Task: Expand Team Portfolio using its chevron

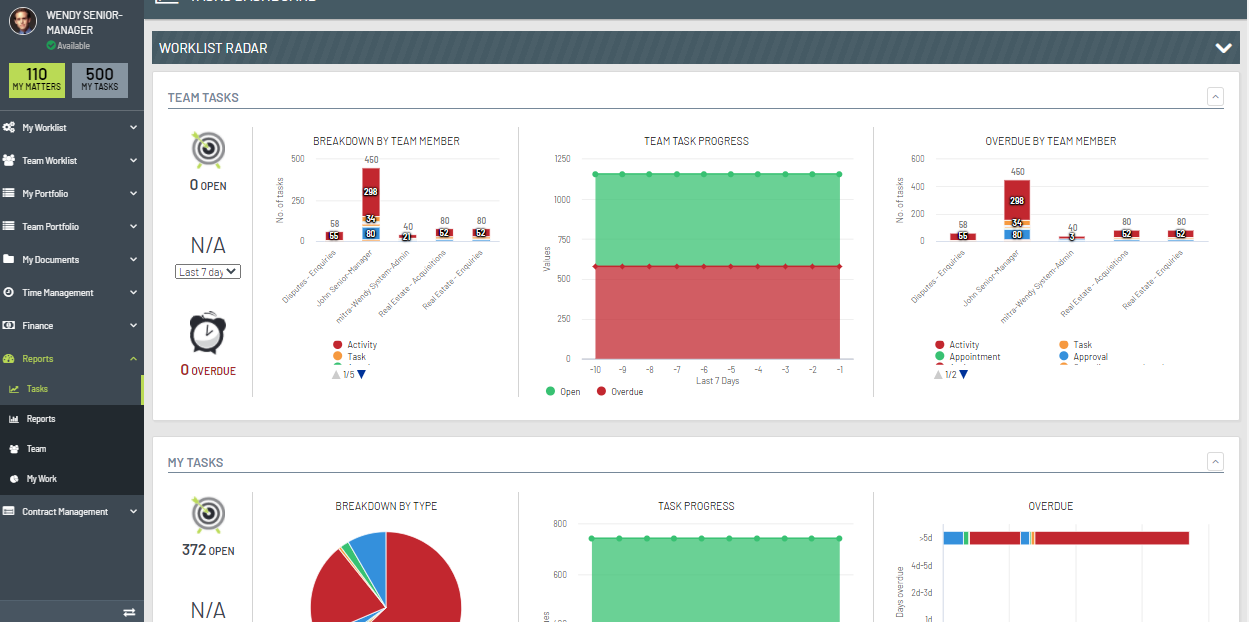Action: [134, 227]
